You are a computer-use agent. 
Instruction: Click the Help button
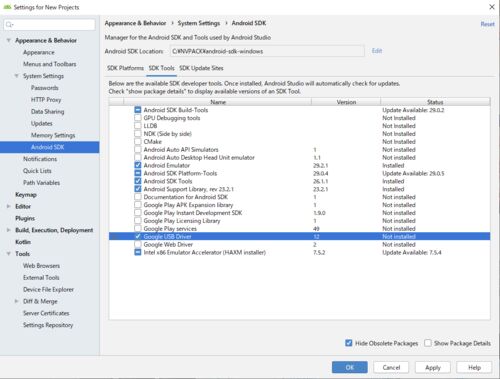pyautogui.click(x=474, y=367)
